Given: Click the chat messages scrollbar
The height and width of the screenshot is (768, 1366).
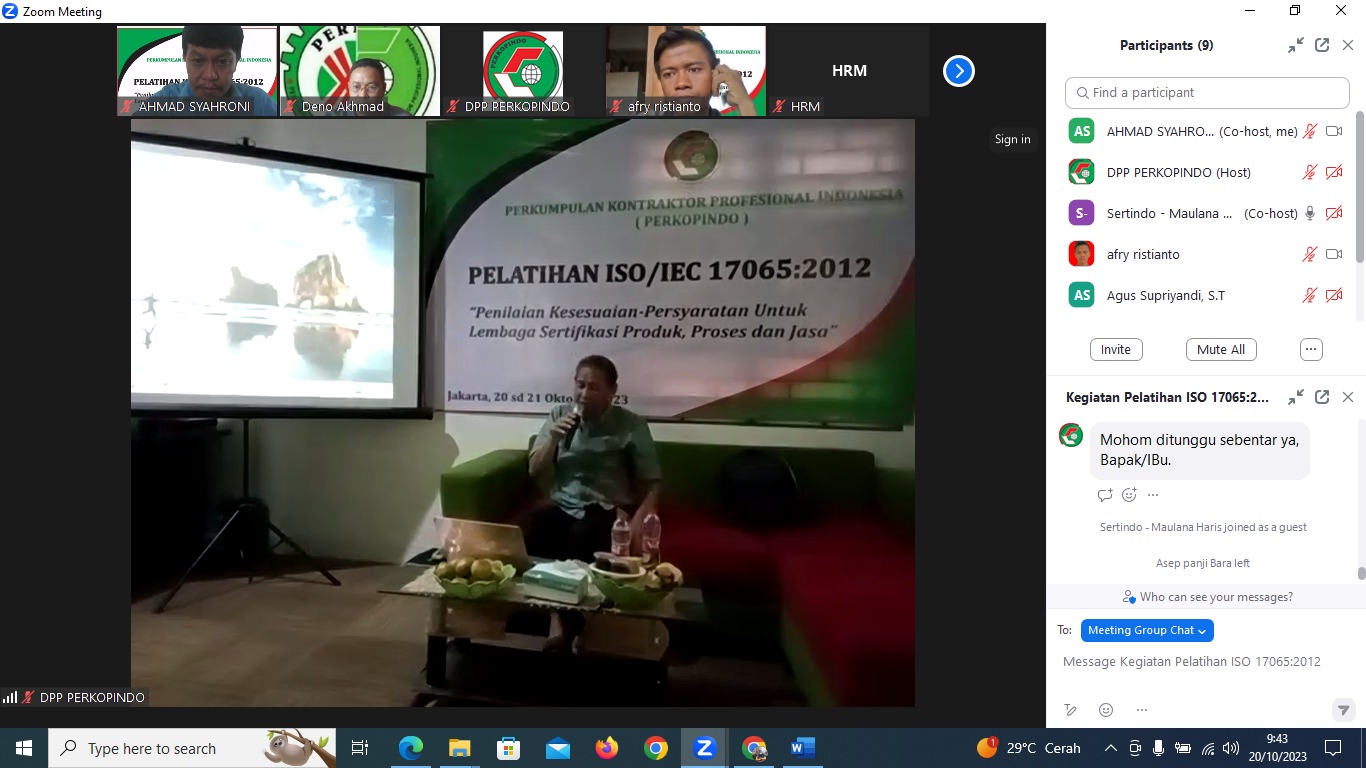Looking at the screenshot, I should [1361, 573].
